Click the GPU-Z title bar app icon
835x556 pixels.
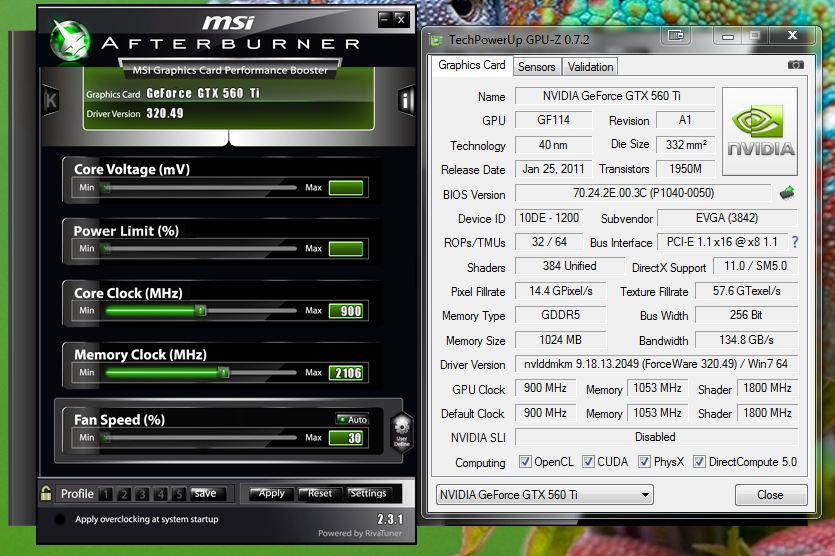pos(436,40)
